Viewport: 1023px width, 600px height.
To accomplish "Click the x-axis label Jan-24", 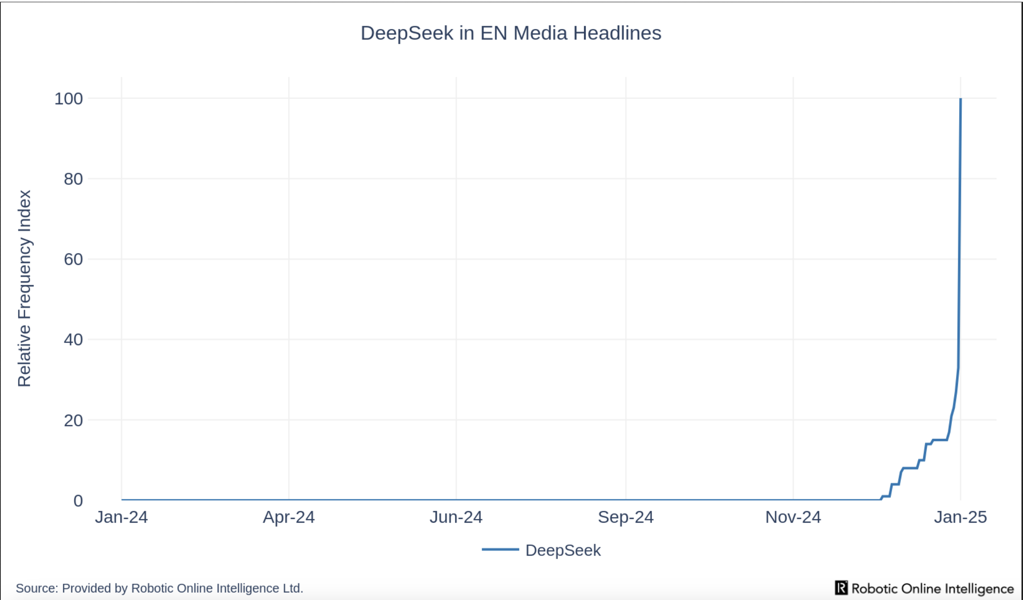I will [121, 517].
